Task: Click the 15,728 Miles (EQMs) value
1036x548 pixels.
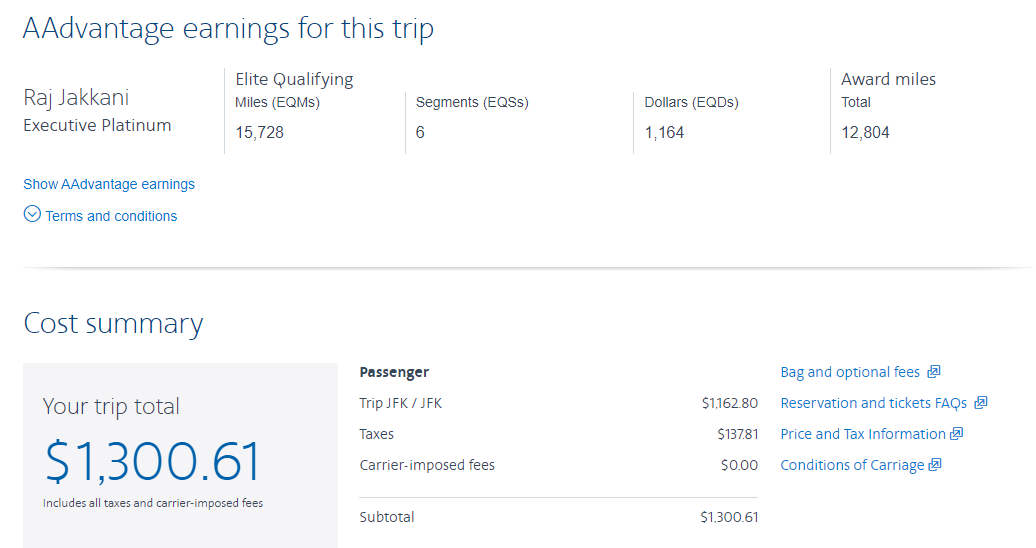Action: click(x=259, y=133)
